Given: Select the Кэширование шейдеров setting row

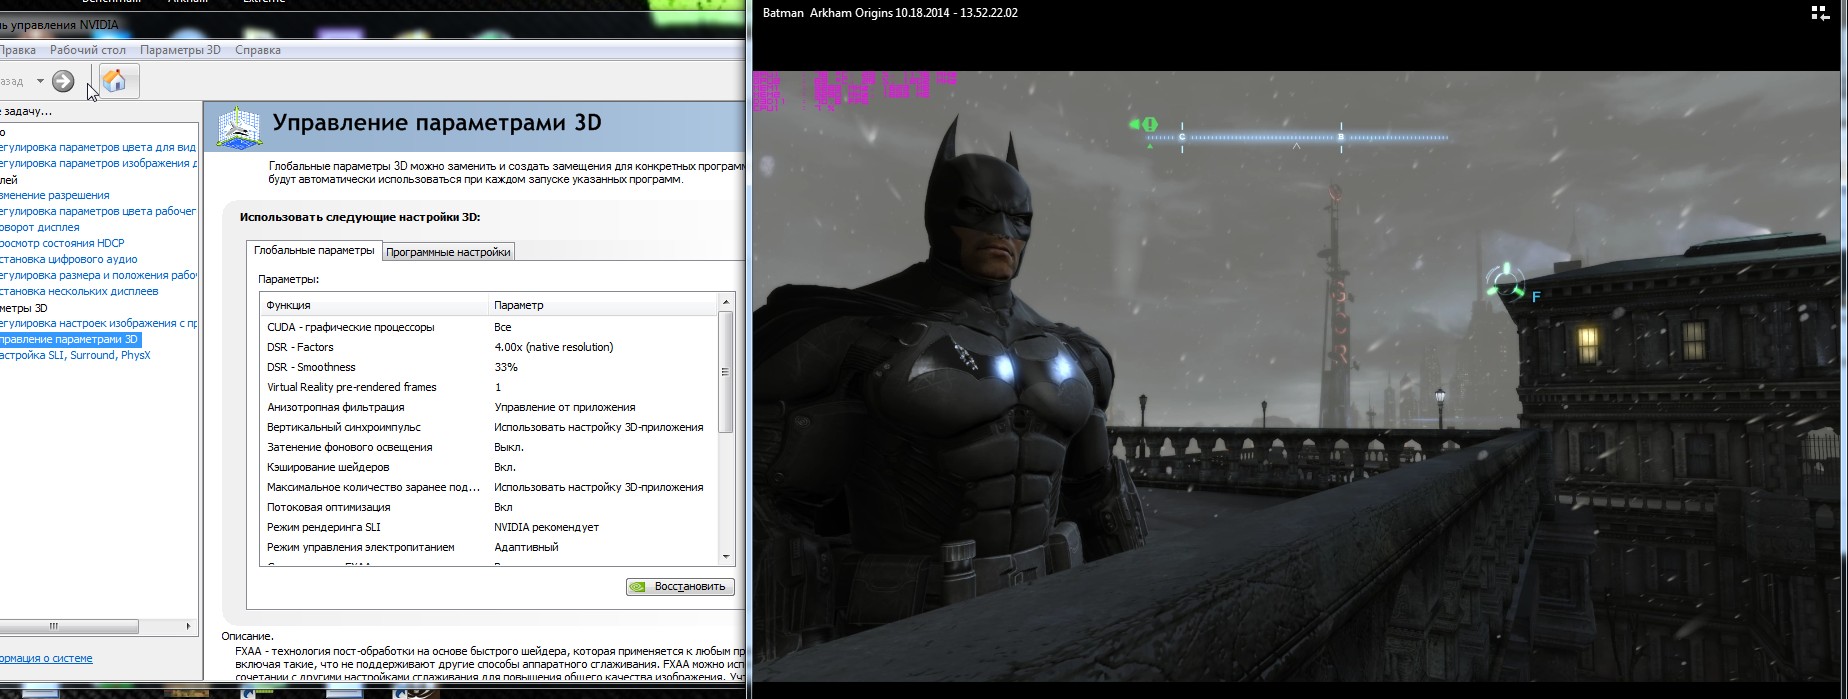Looking at the screenshot, I should [328, 467].
